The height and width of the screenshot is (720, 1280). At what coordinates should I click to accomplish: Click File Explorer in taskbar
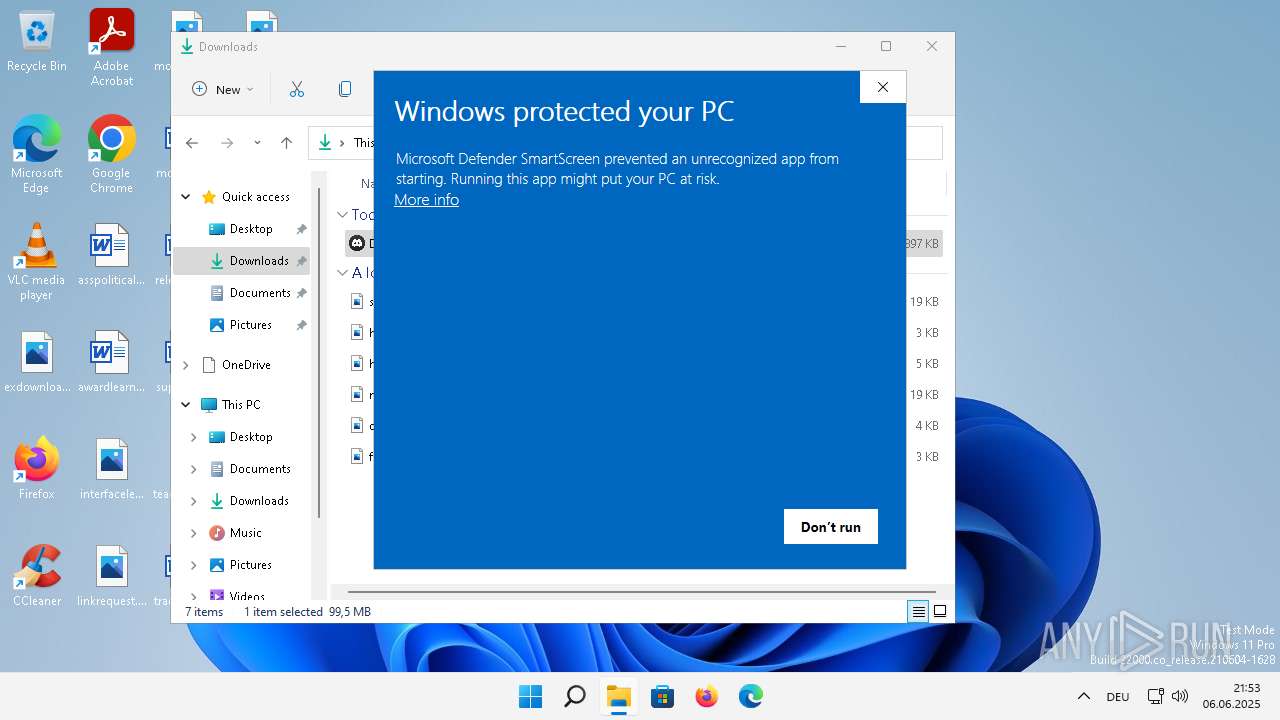pos(618,696)
